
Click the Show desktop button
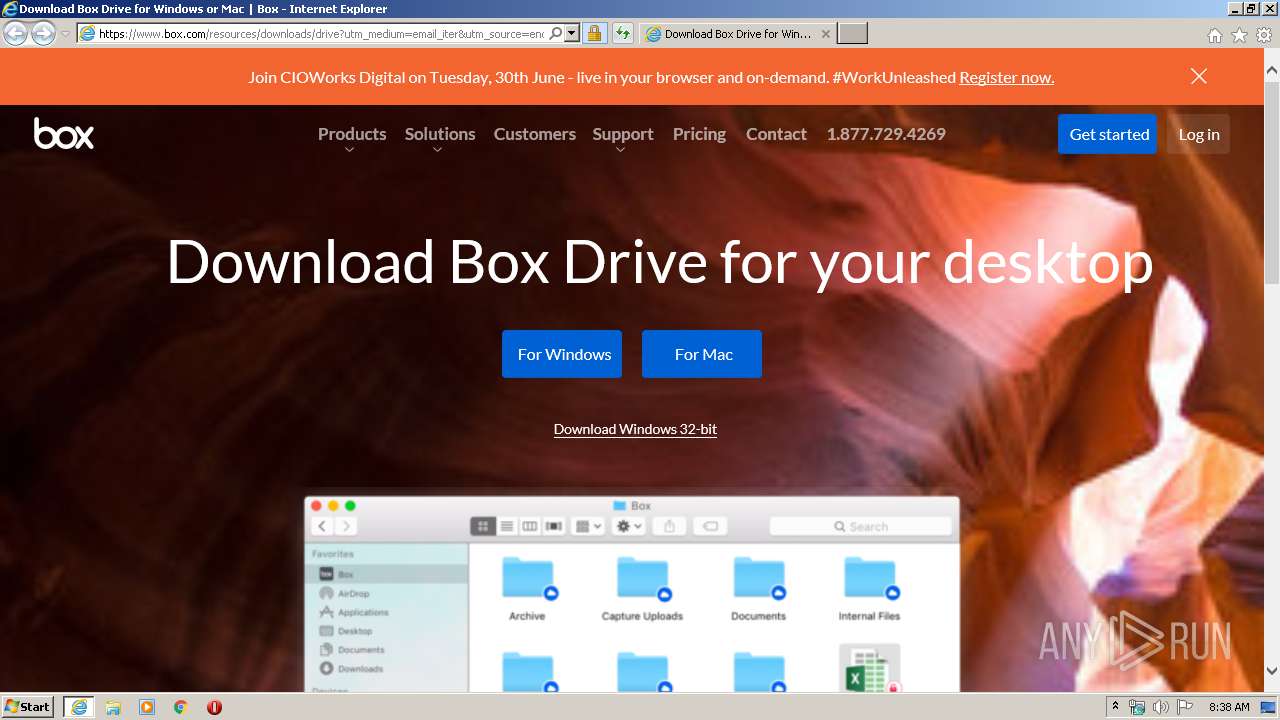(1269, 707)
